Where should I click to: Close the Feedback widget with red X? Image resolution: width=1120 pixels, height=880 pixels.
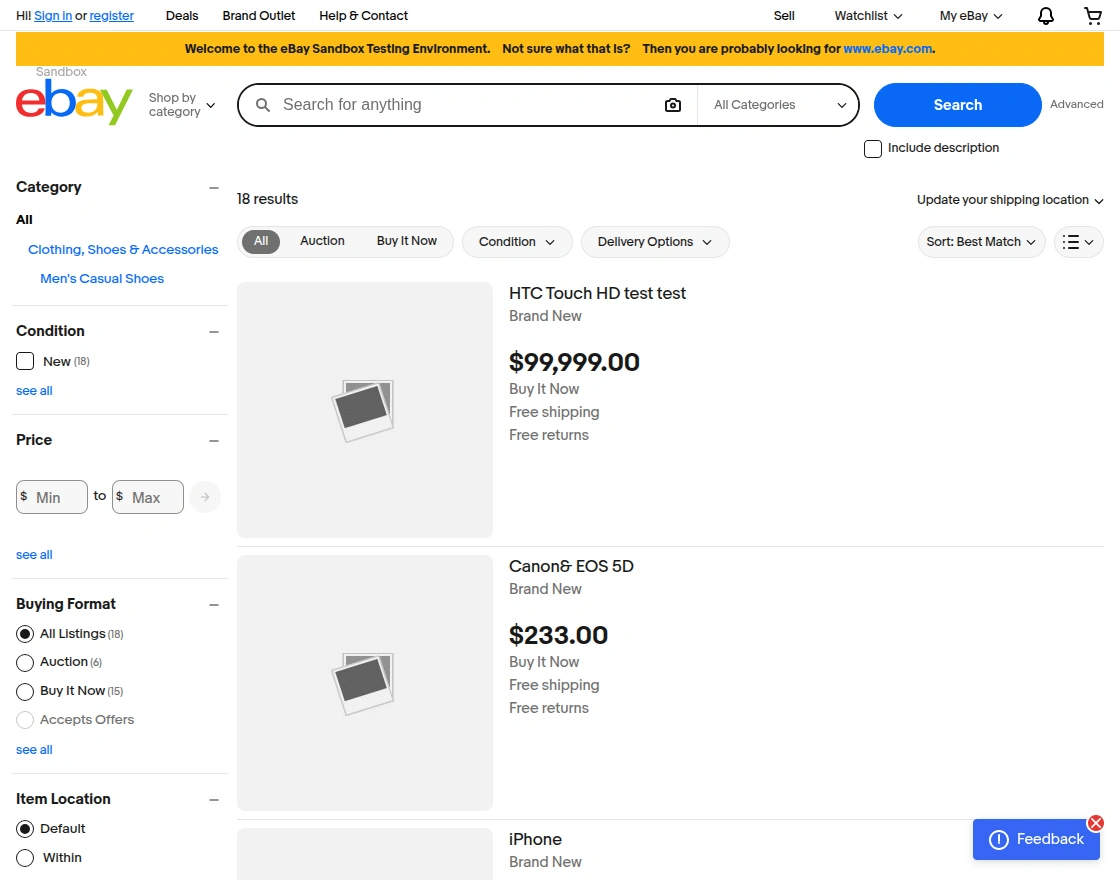point(1096,823)
